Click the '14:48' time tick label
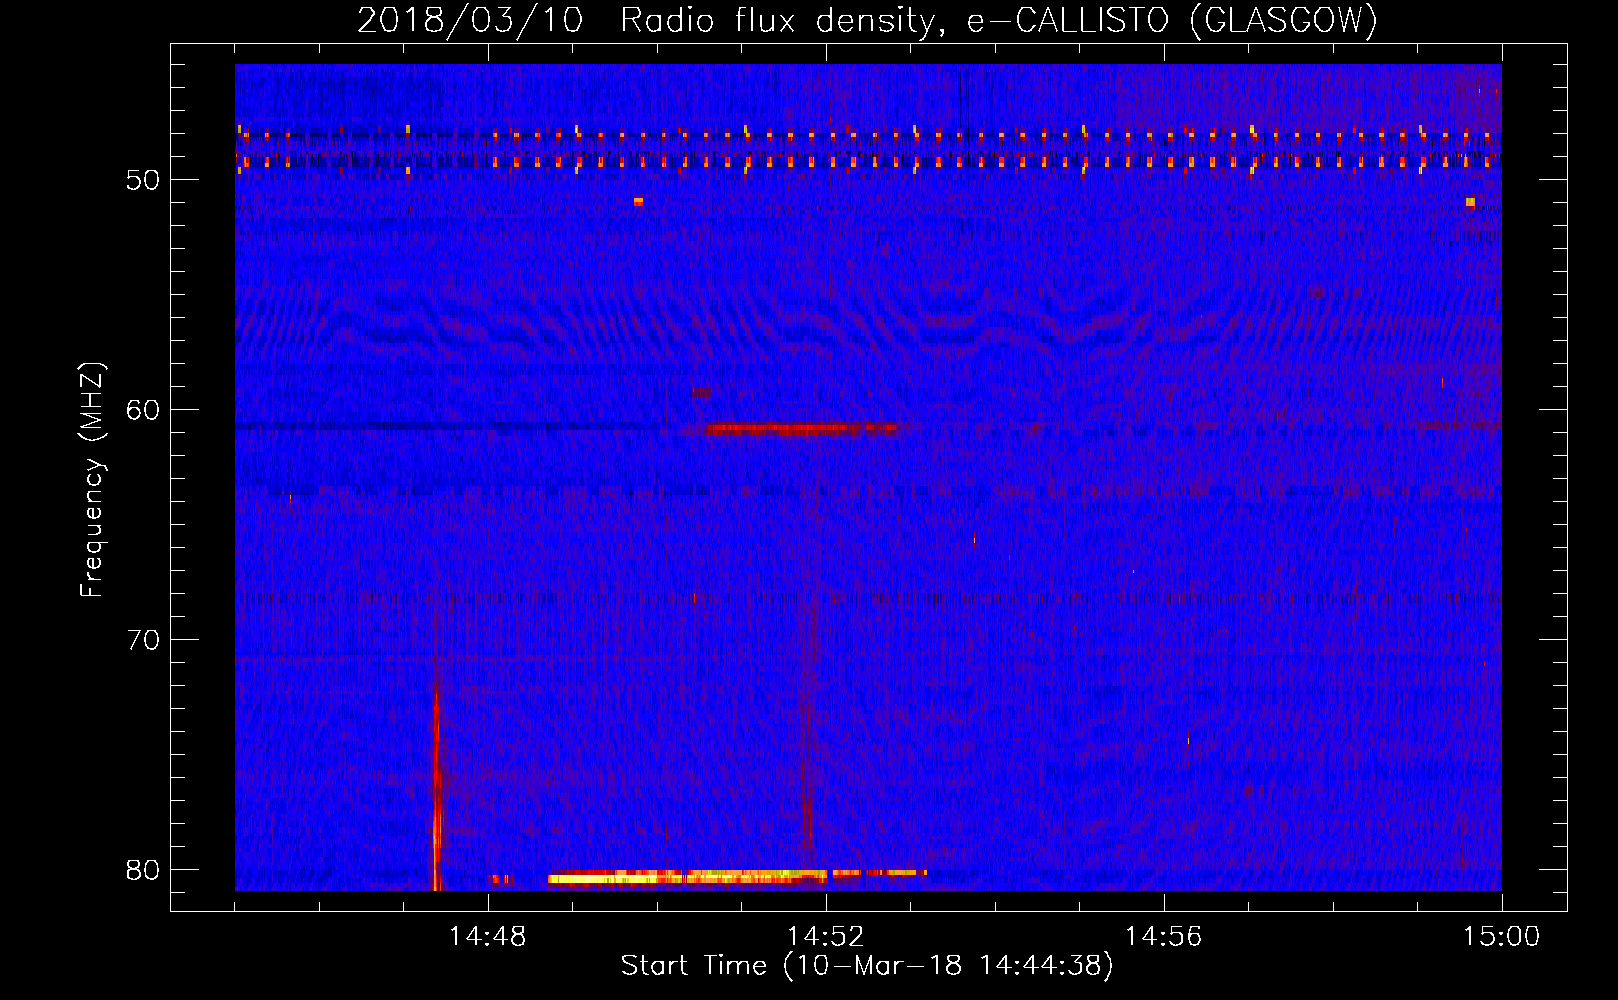The width and height of the screenshot is (1618, 1000). [488, 937]
